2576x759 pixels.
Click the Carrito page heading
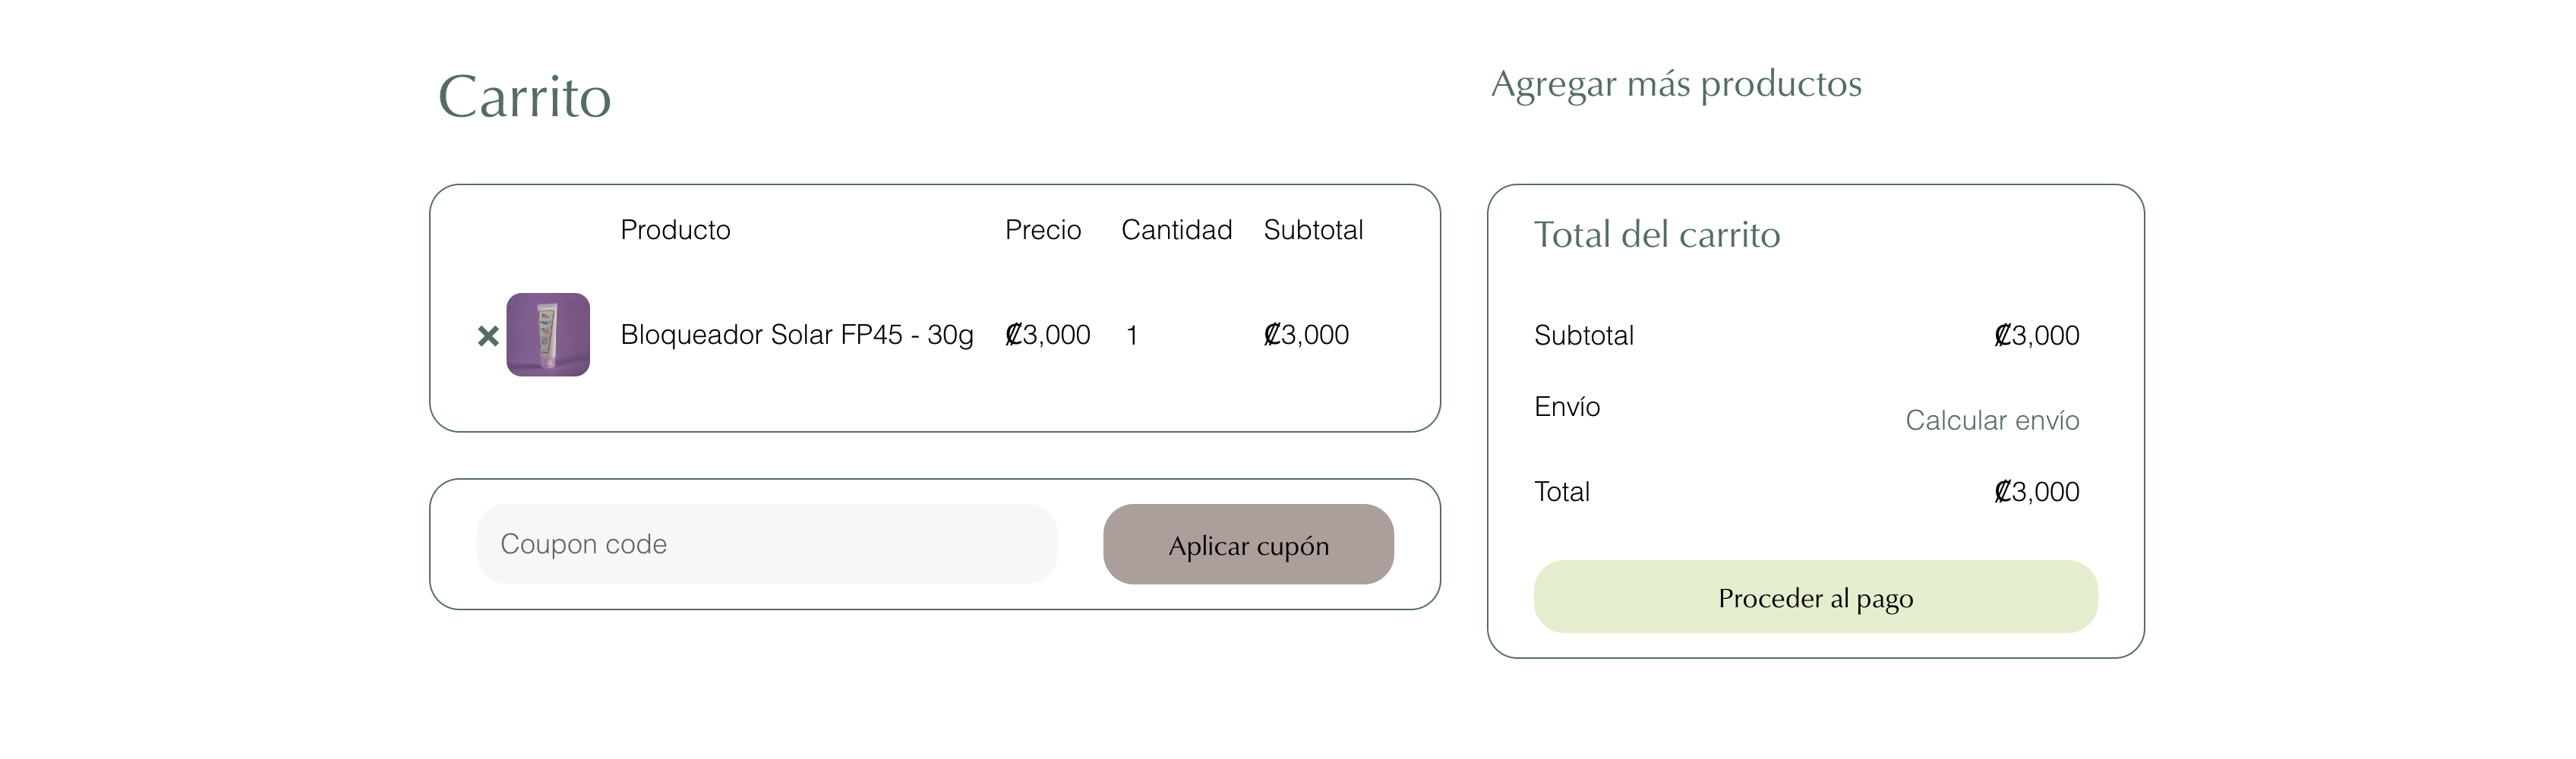tap(524, 97)
